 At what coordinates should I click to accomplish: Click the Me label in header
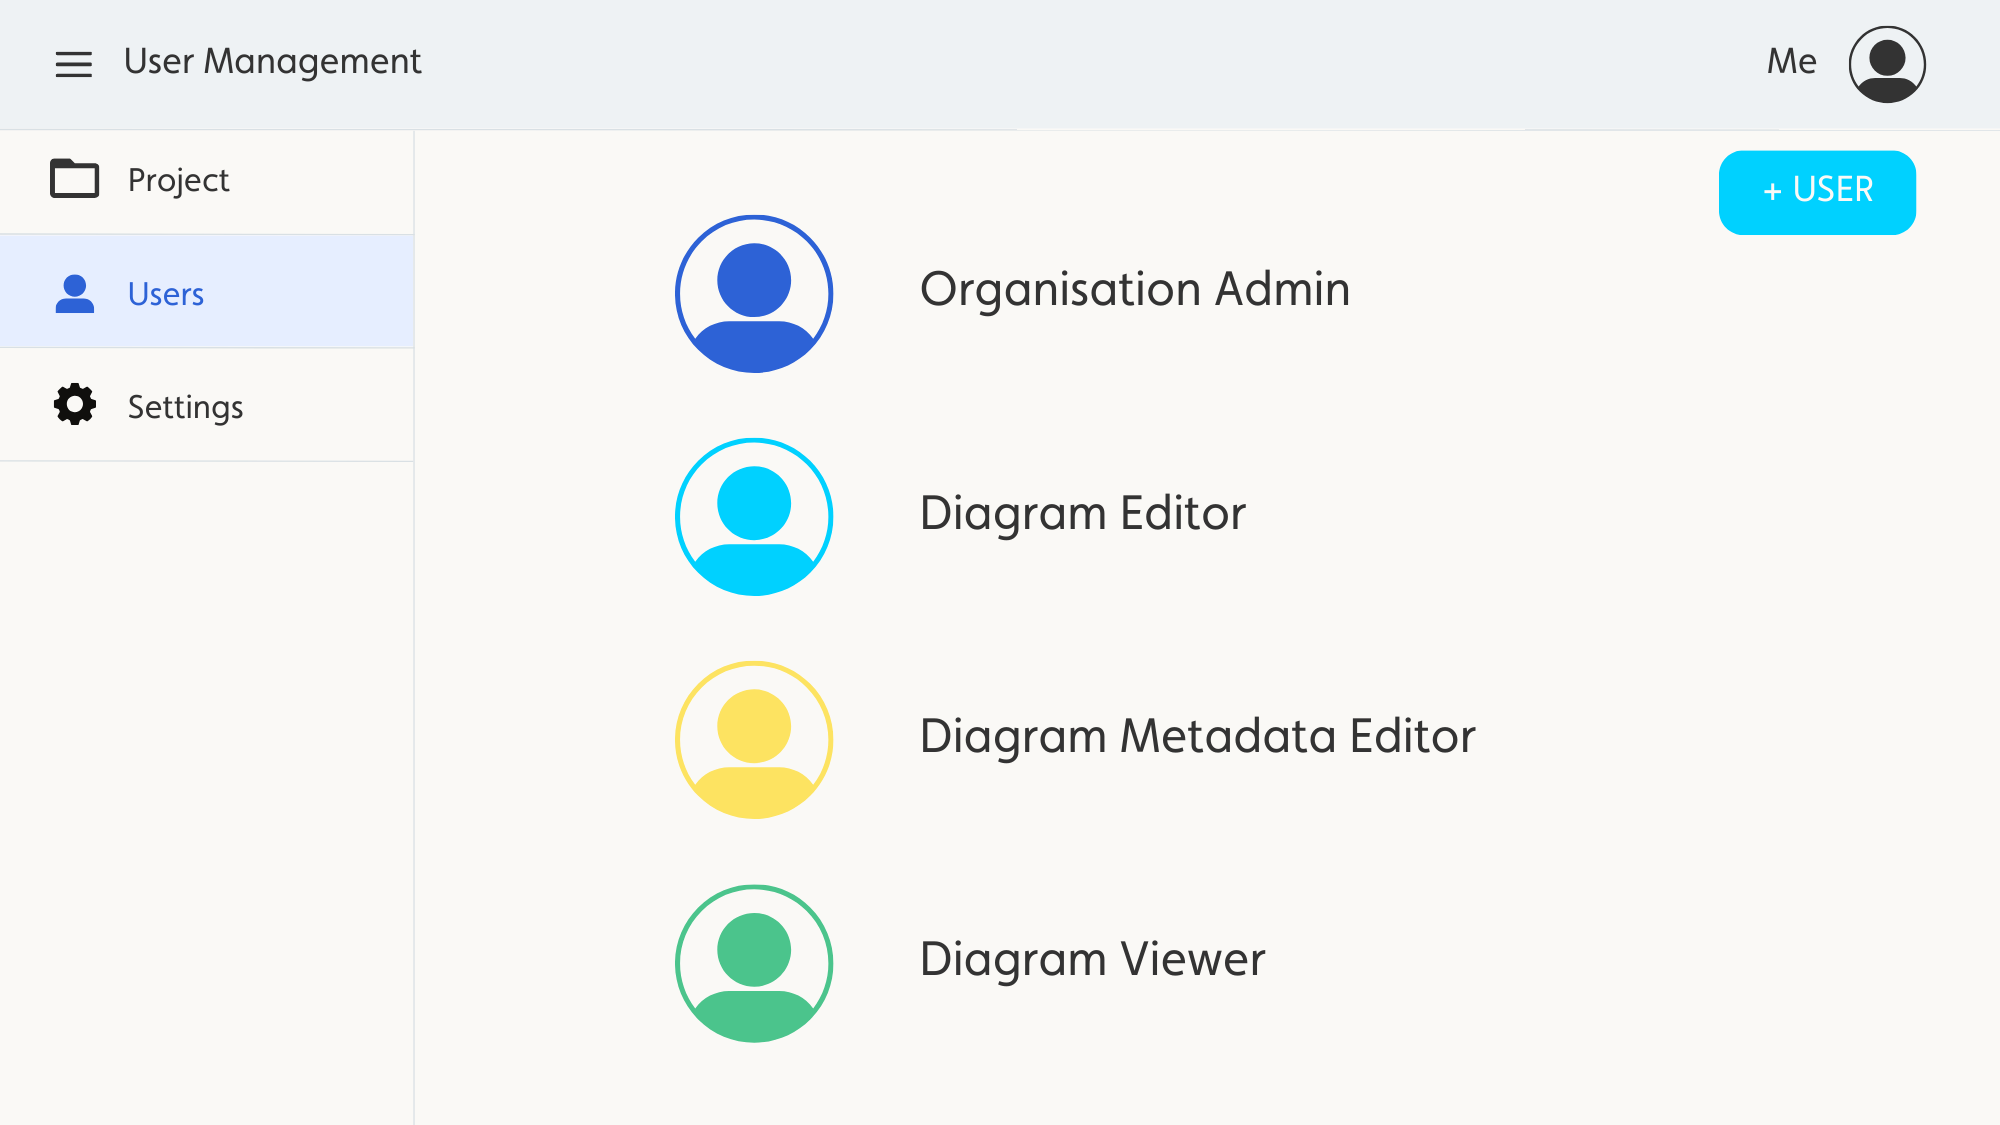(x=1791, y=62)
